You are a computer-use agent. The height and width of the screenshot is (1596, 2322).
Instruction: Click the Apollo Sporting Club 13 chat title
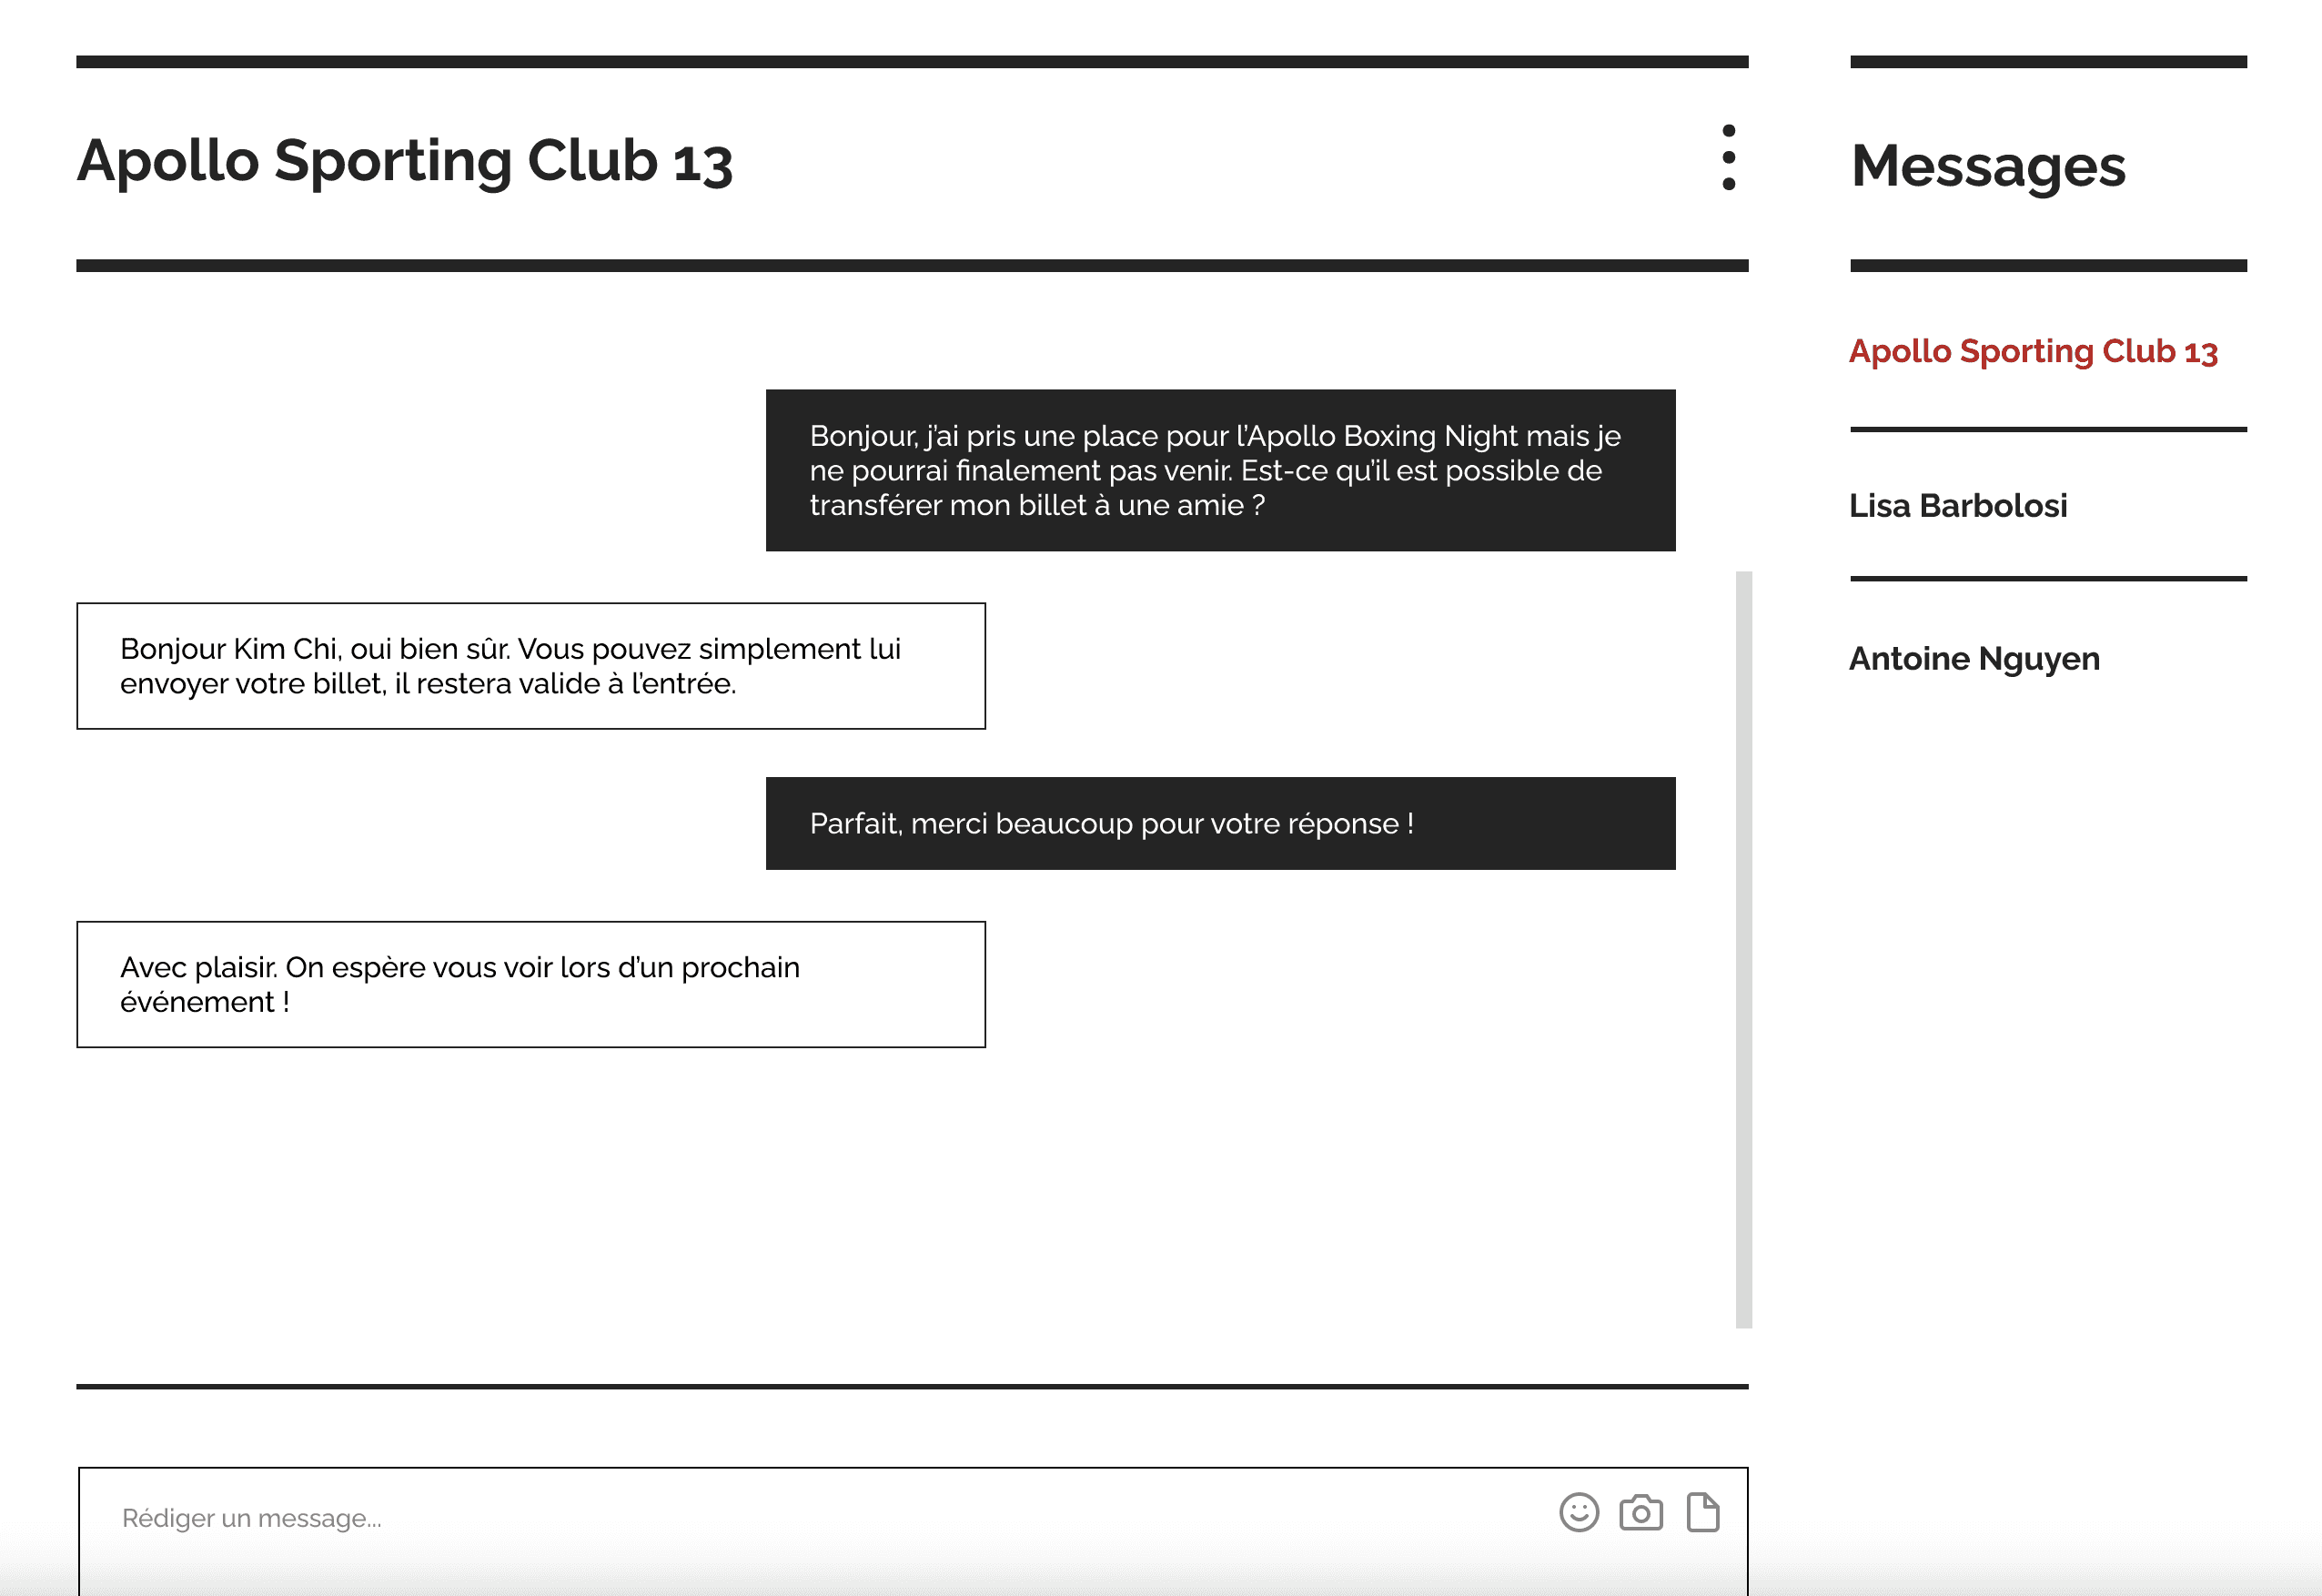point(405,160)
